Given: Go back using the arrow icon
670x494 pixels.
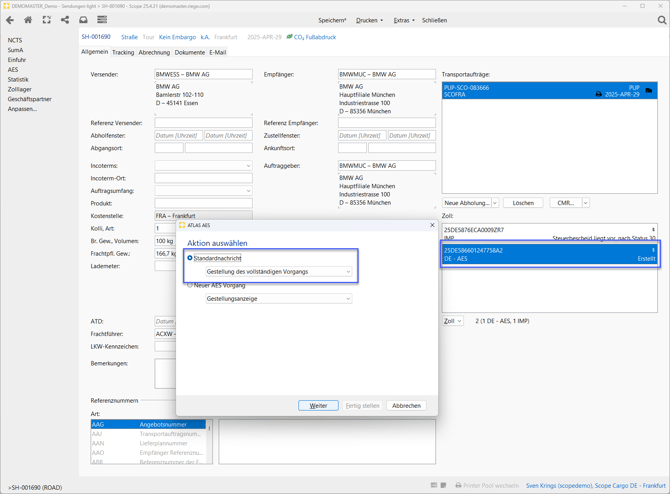Looking at the screenshot, I should click(10, 20).
